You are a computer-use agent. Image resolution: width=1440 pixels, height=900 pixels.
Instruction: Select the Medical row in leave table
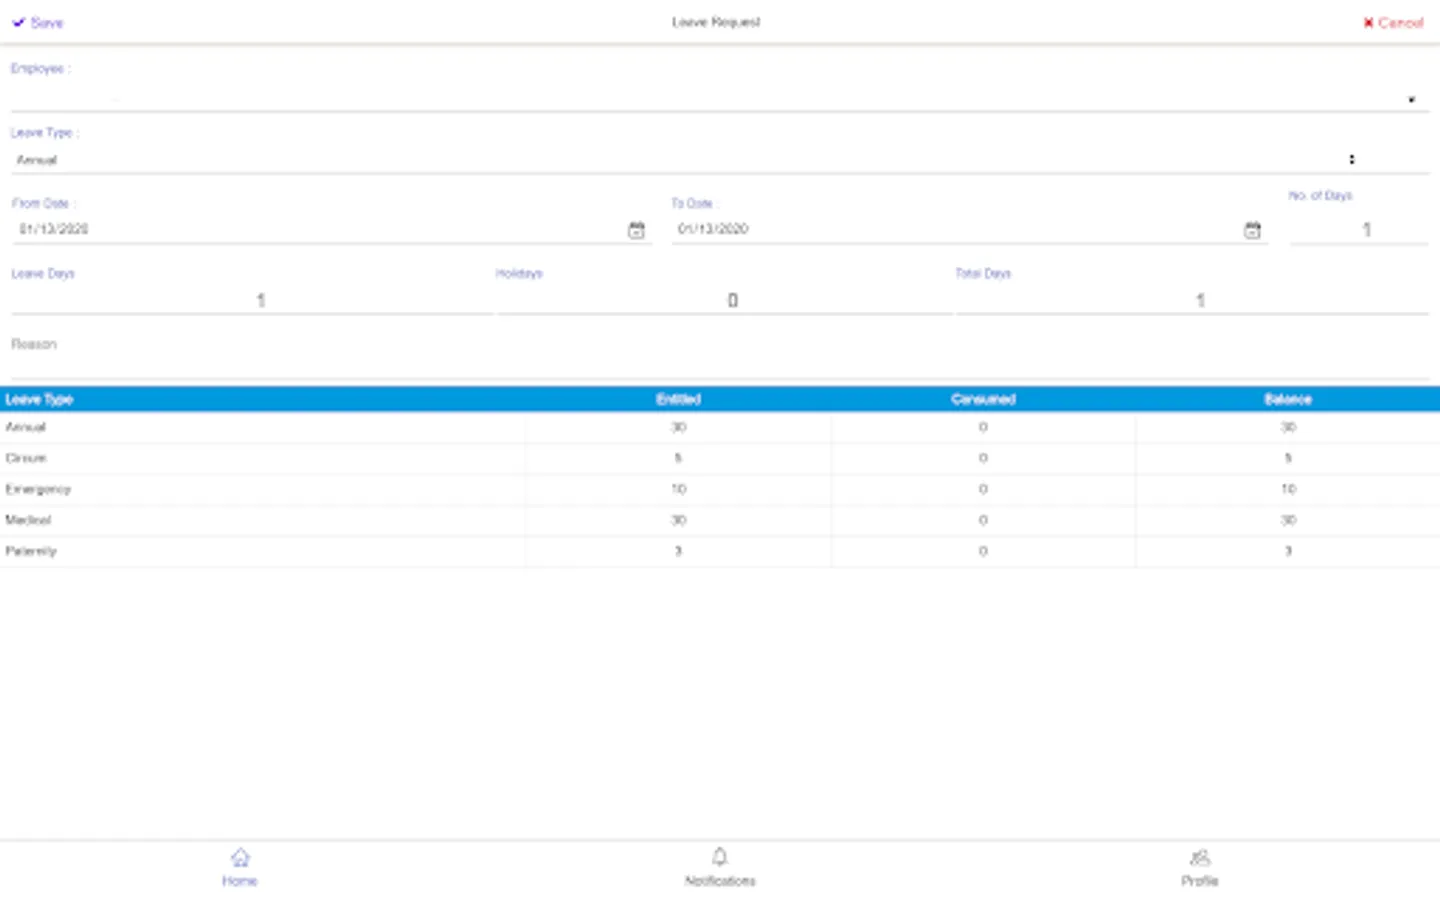point(720,520)
